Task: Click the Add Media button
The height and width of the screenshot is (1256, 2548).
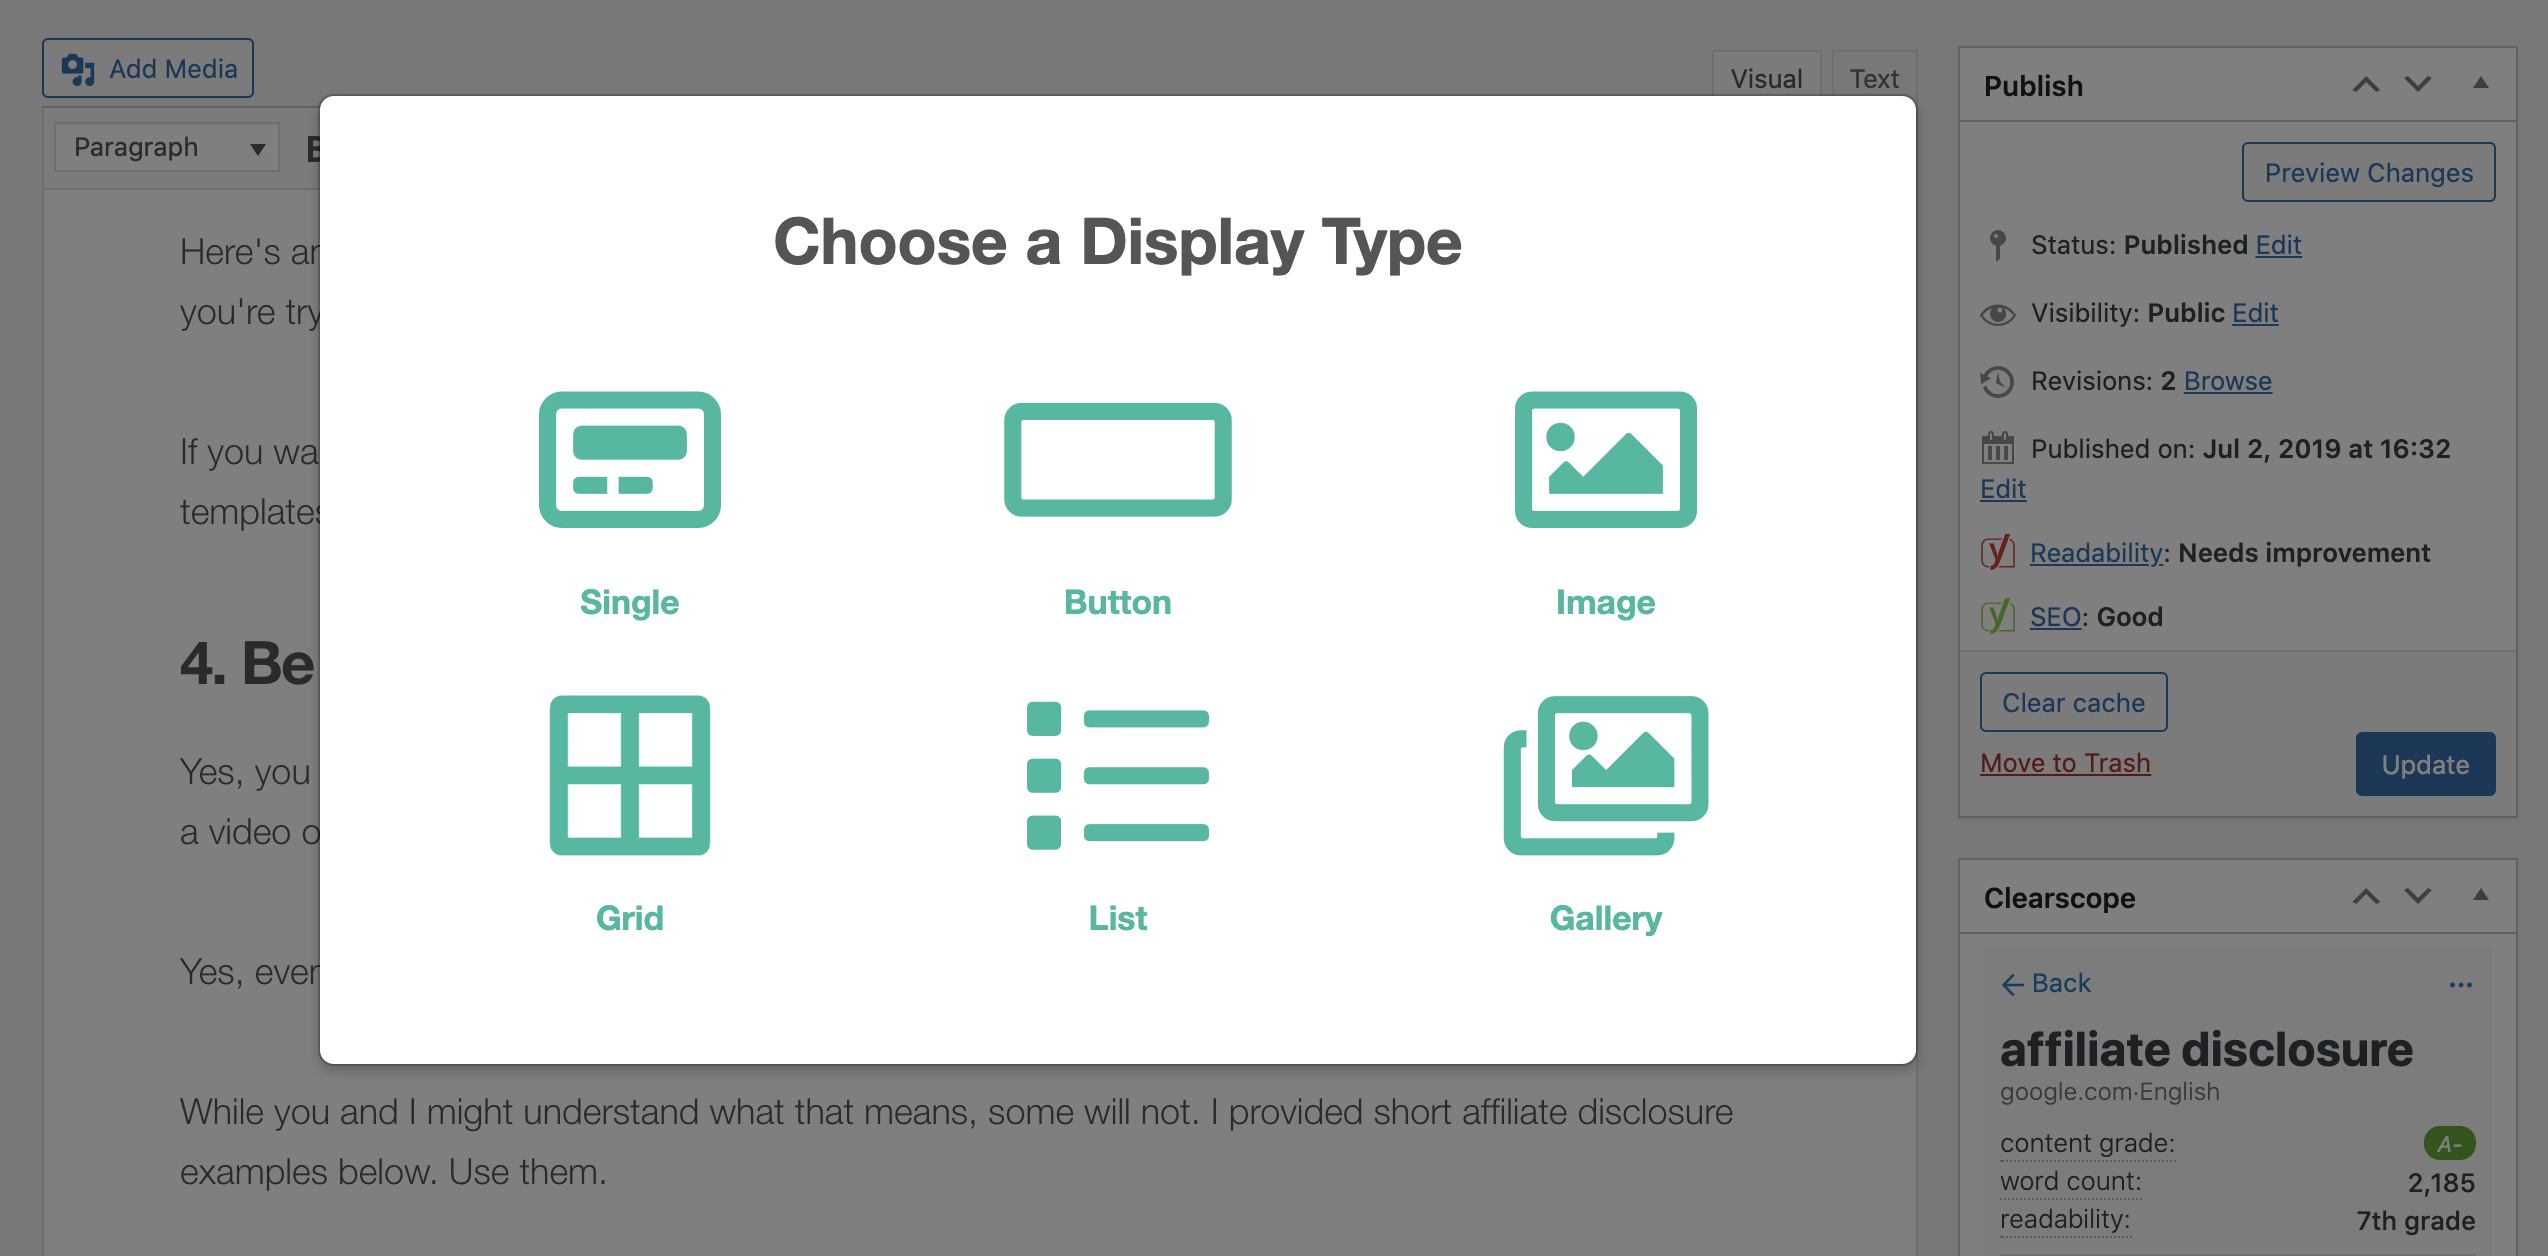Action: pyautogui.click(x=148, y=68)
